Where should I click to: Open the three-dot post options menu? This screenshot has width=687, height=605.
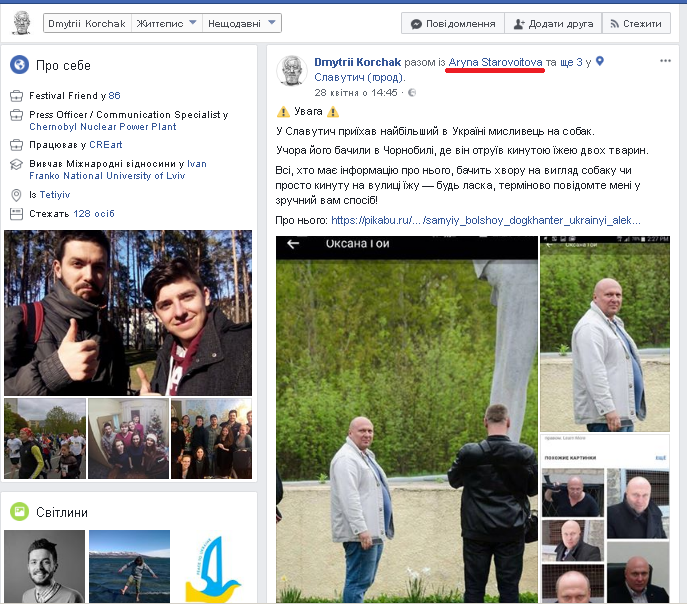tap(665, 60)
